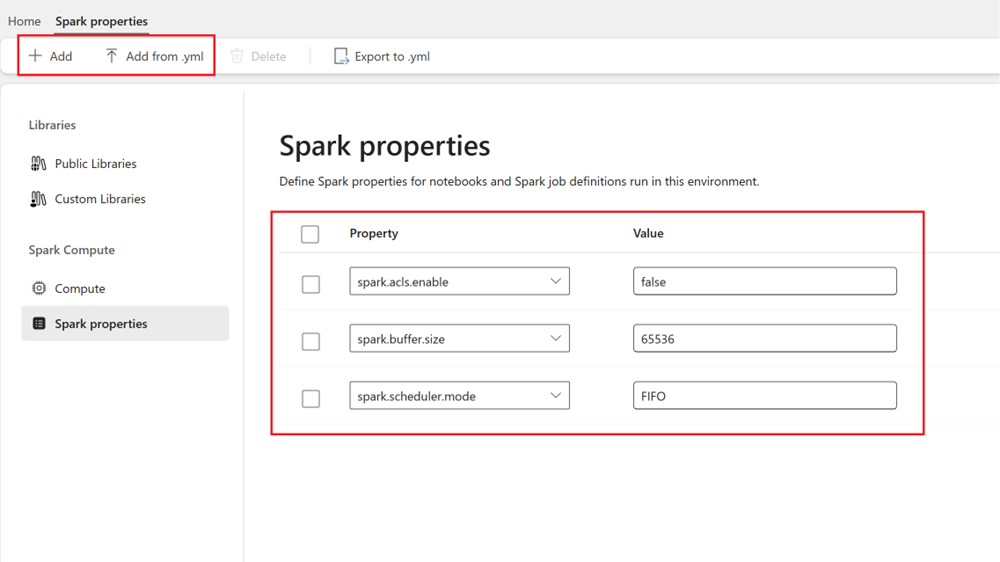This screenshot has width=1000, height=562.
Task: Click the Custom Libraries sidebar icon
Action: pos(39,199)
